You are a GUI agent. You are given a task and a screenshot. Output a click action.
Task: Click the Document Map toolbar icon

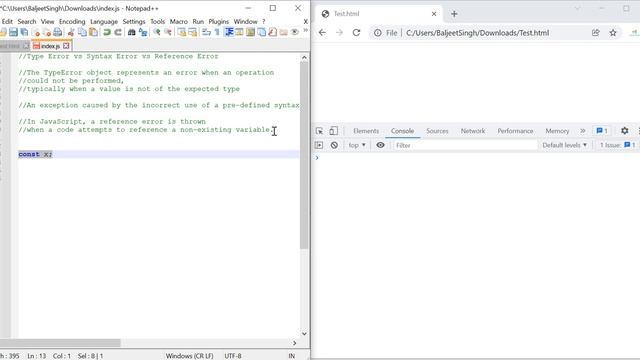click(250, 32)
